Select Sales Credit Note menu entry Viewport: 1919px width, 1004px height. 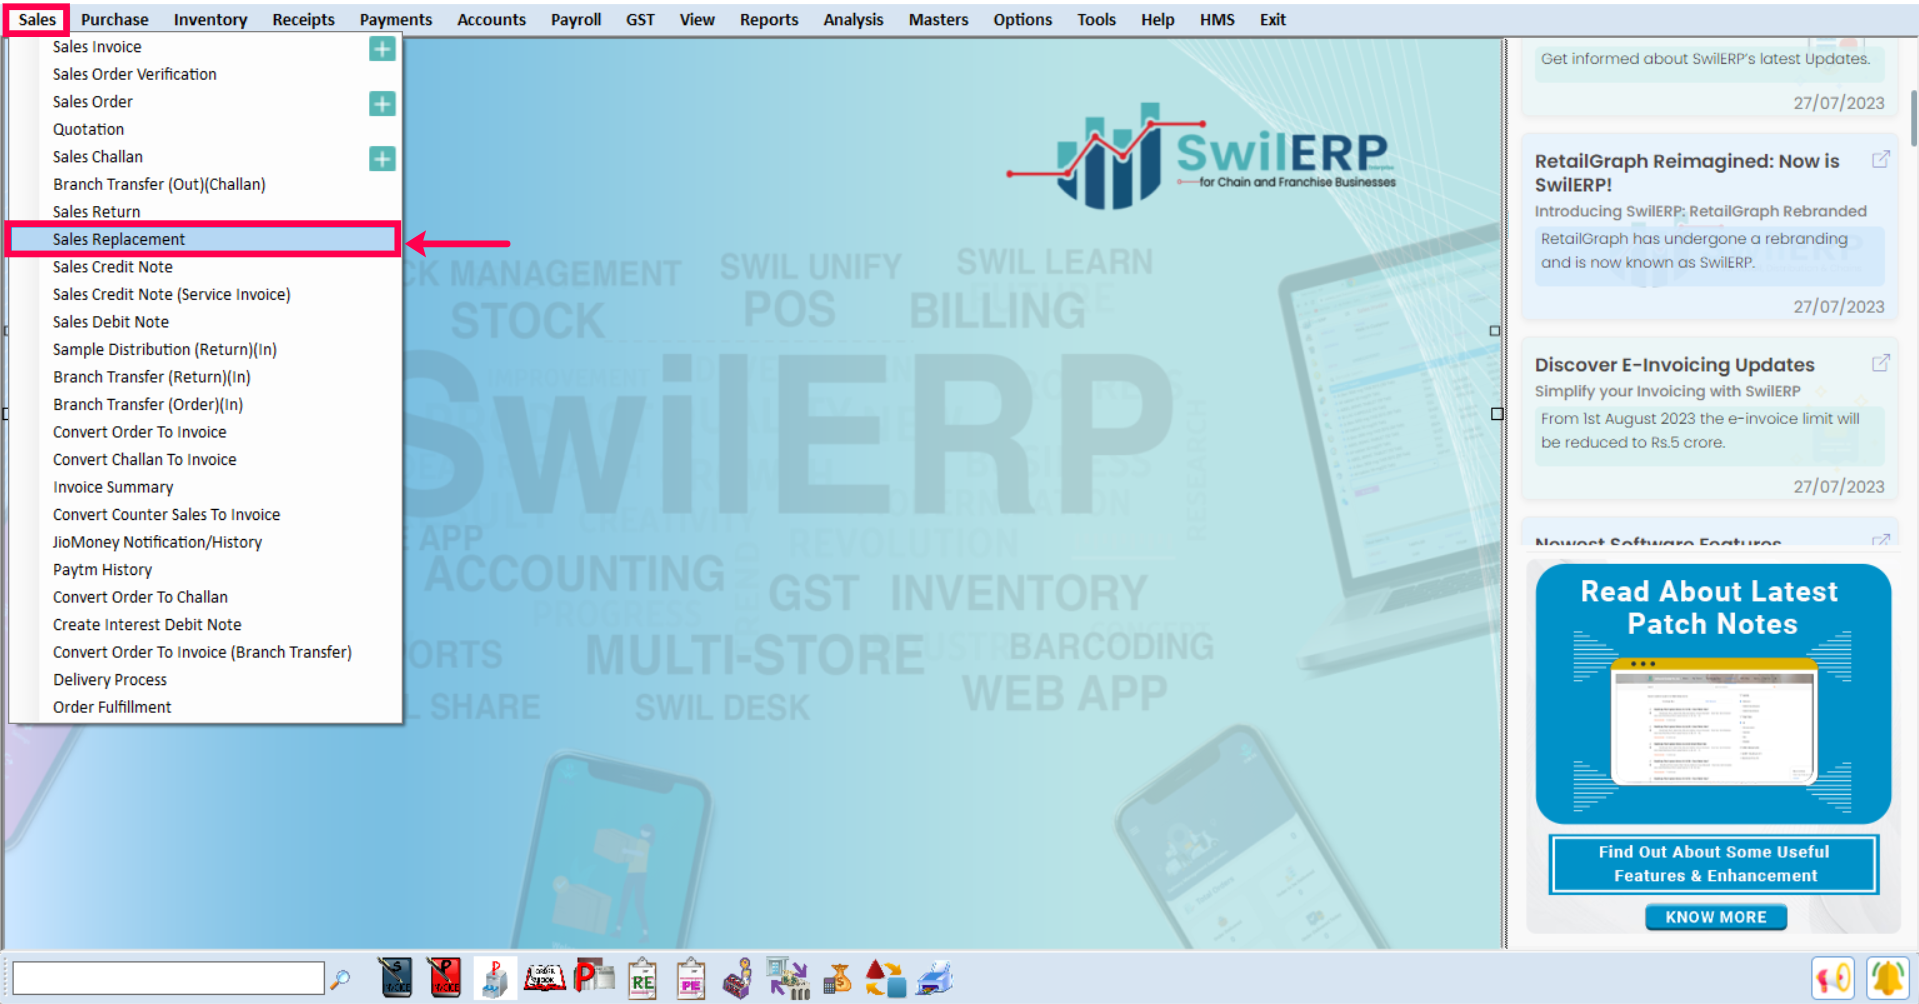pos(203,267)
